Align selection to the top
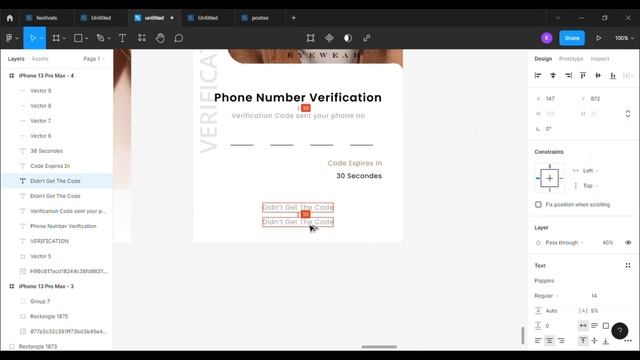The height and width of the screenshot is (360, 640). pyautogui.click(x=583, y=76)
